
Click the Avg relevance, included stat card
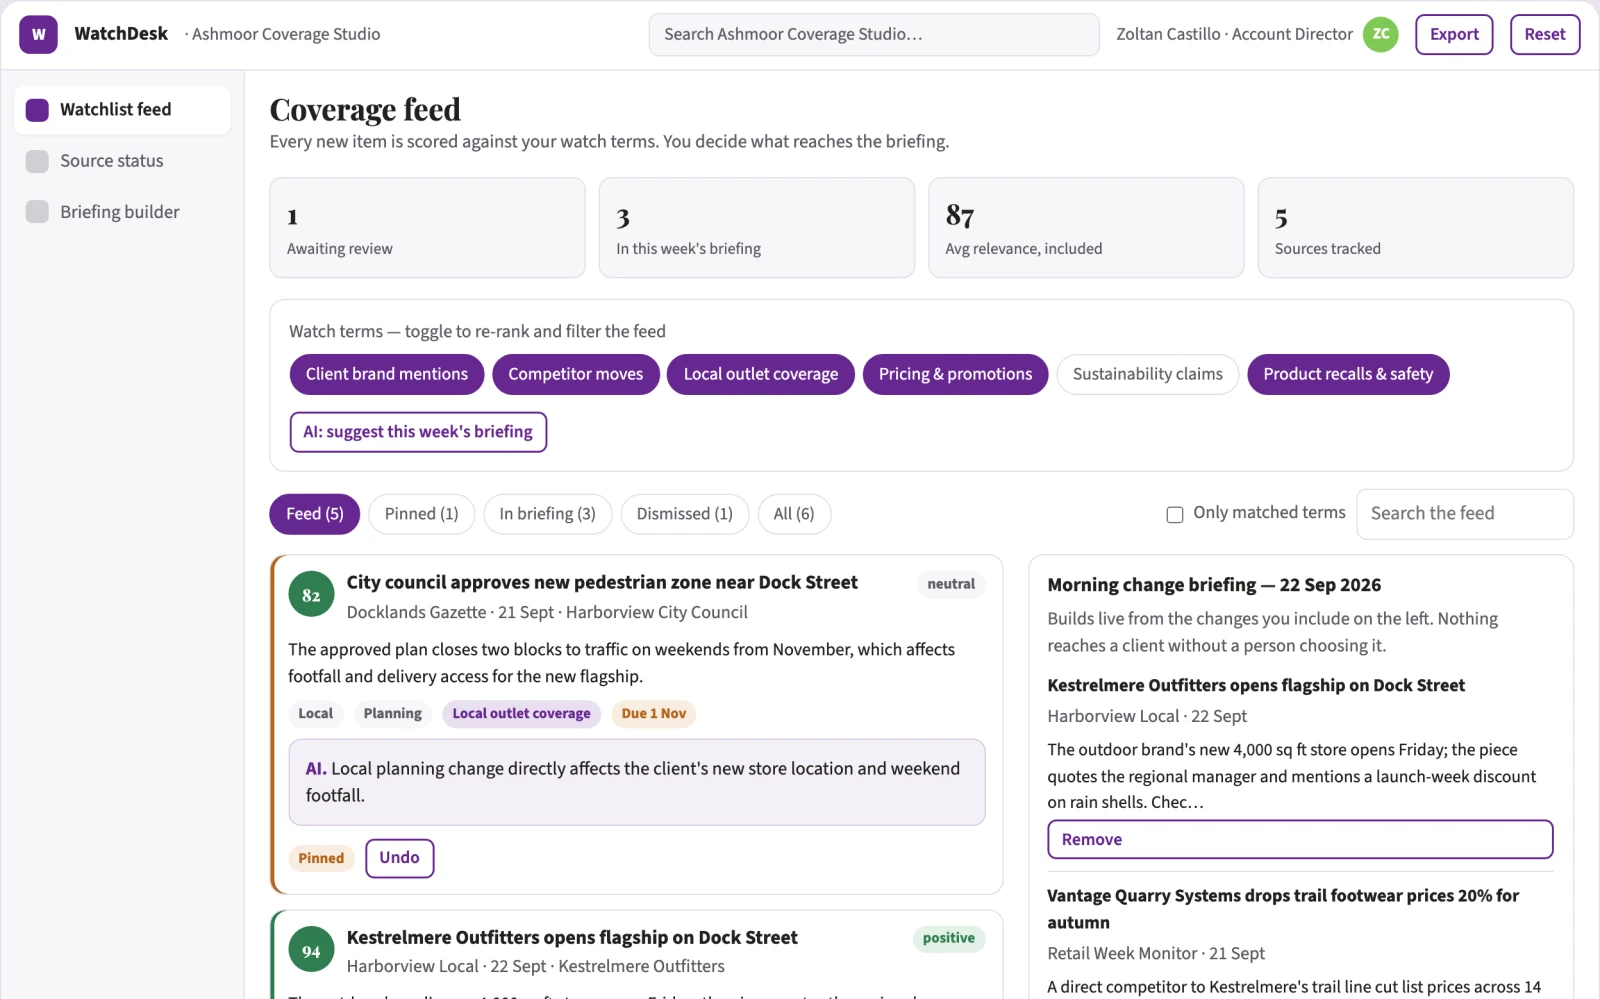(1086, 228)
